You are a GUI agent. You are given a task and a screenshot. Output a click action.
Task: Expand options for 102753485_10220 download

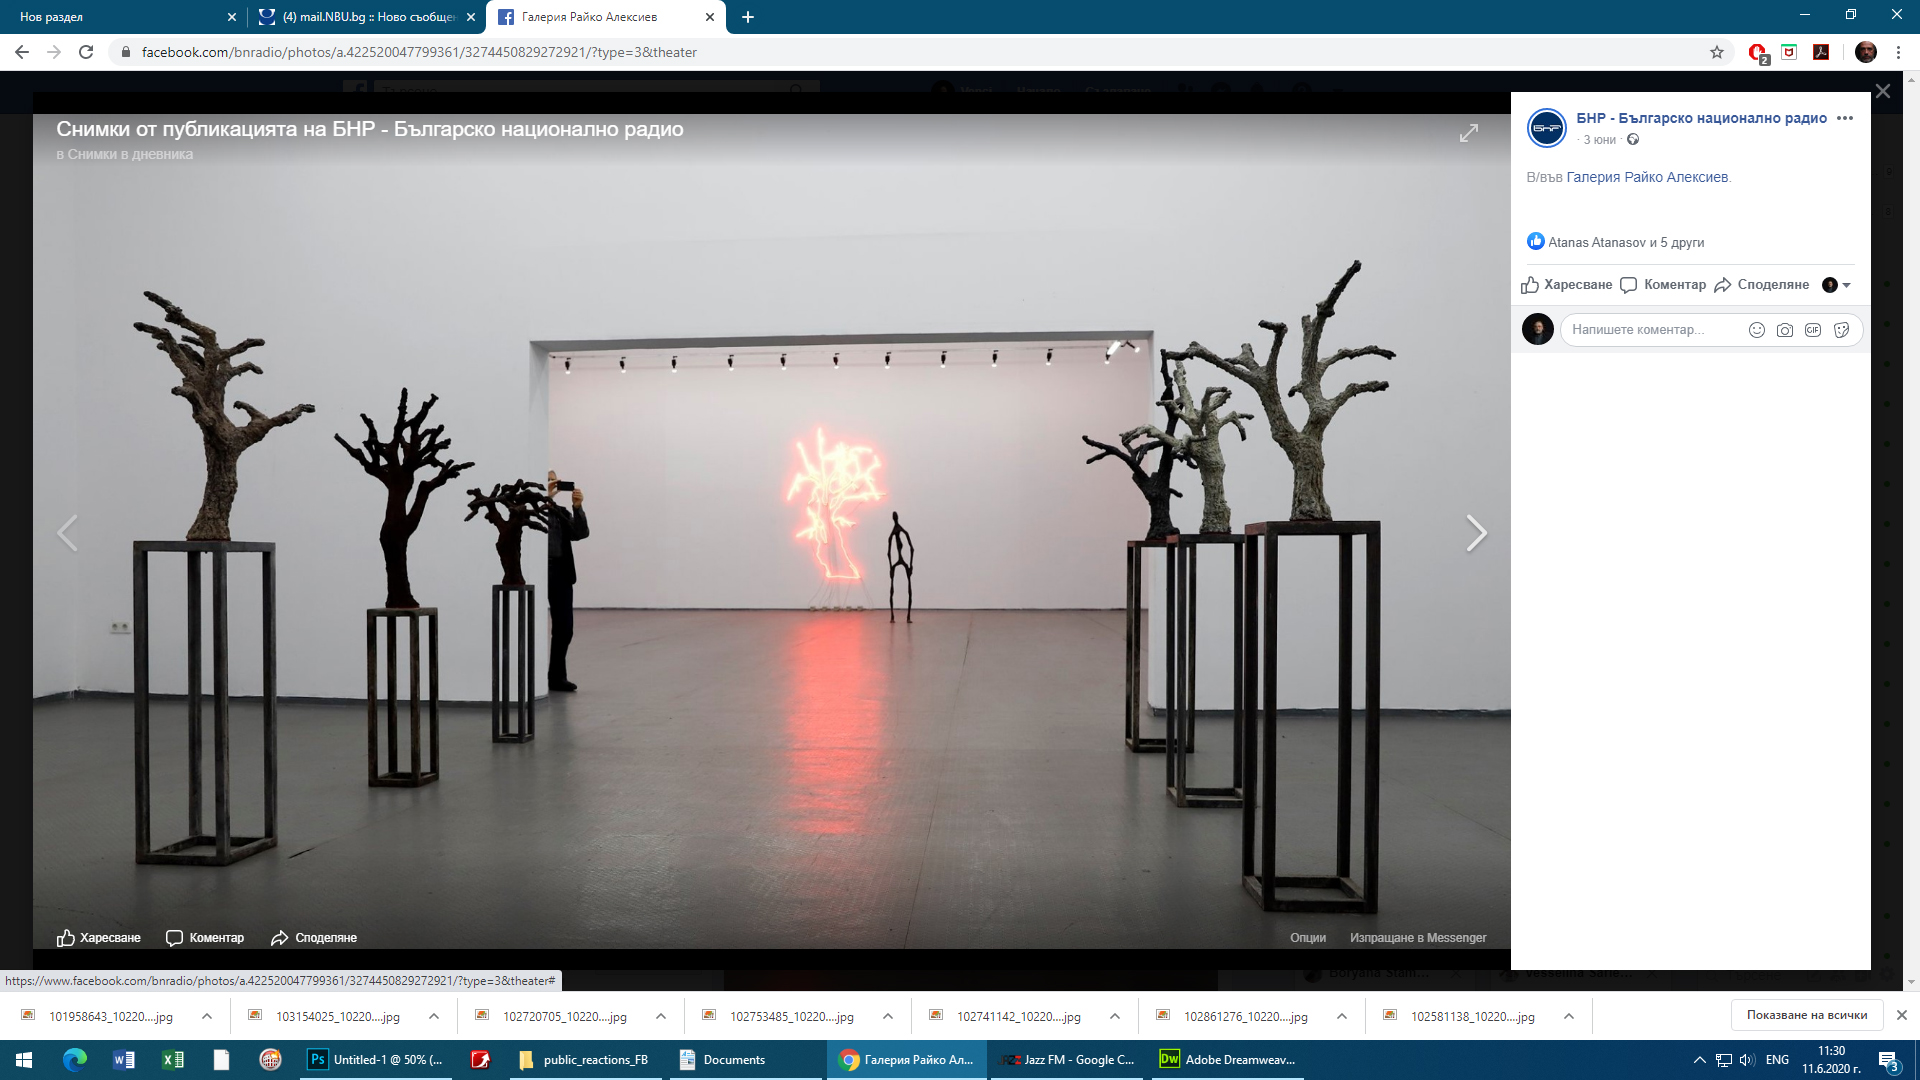point(888,1016)
